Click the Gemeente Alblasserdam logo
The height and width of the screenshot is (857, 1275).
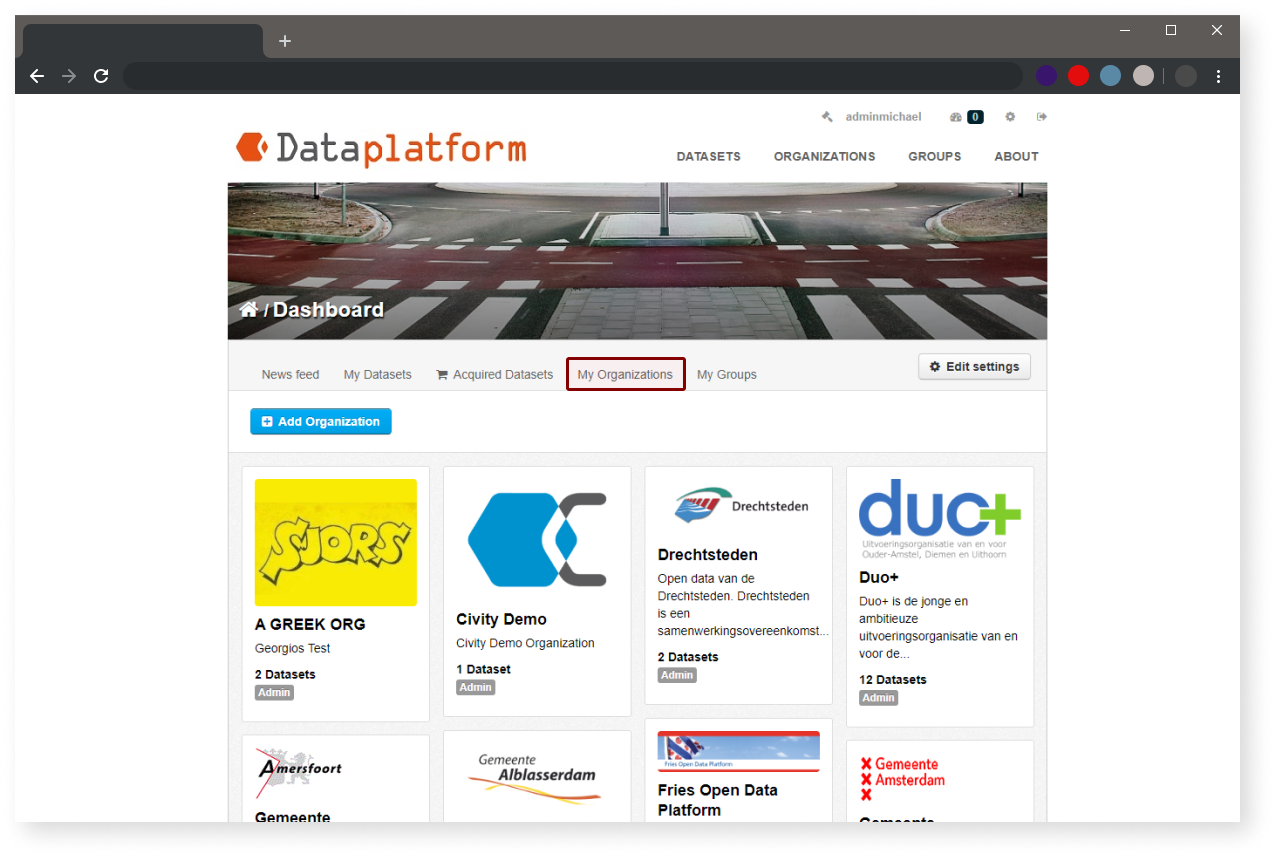pos(537,778)
